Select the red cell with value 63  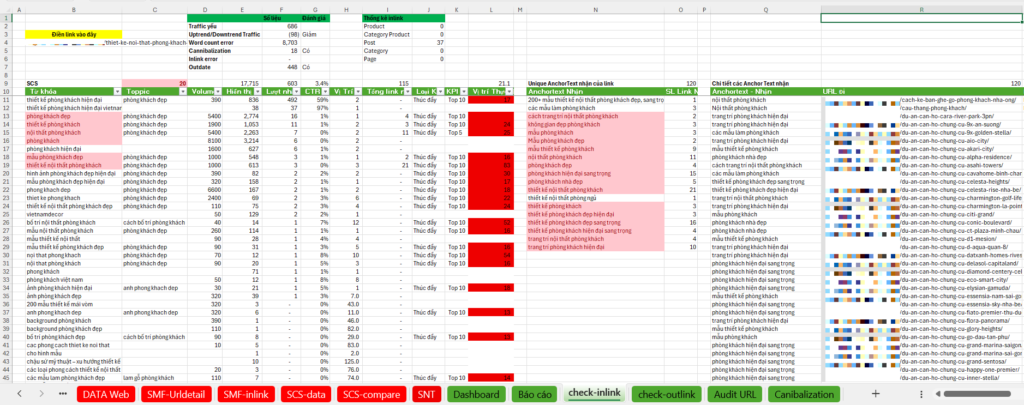click(491, 165)
